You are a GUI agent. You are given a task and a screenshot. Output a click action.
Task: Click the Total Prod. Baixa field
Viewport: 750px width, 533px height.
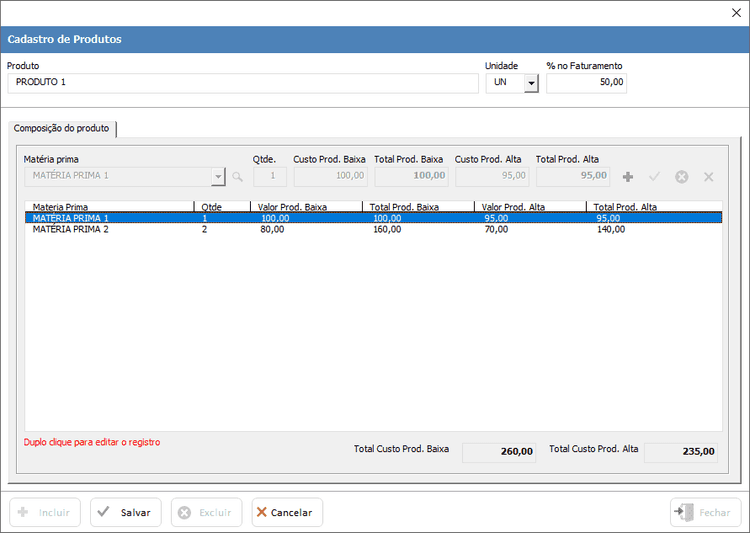point(411,176)
